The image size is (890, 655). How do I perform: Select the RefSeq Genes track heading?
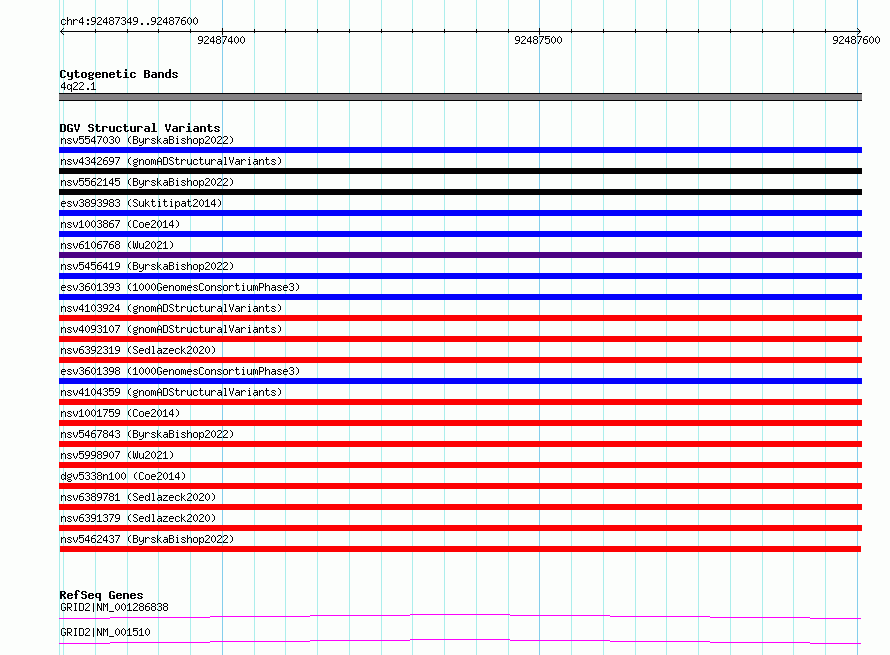[x=102, y=595]
